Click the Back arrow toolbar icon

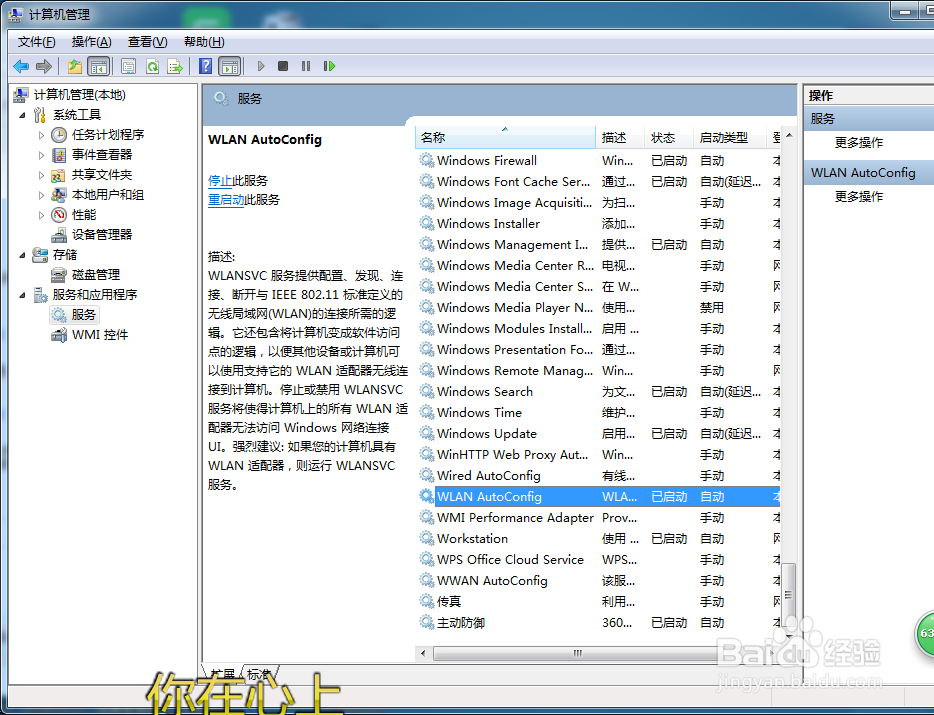coord(21,66)
